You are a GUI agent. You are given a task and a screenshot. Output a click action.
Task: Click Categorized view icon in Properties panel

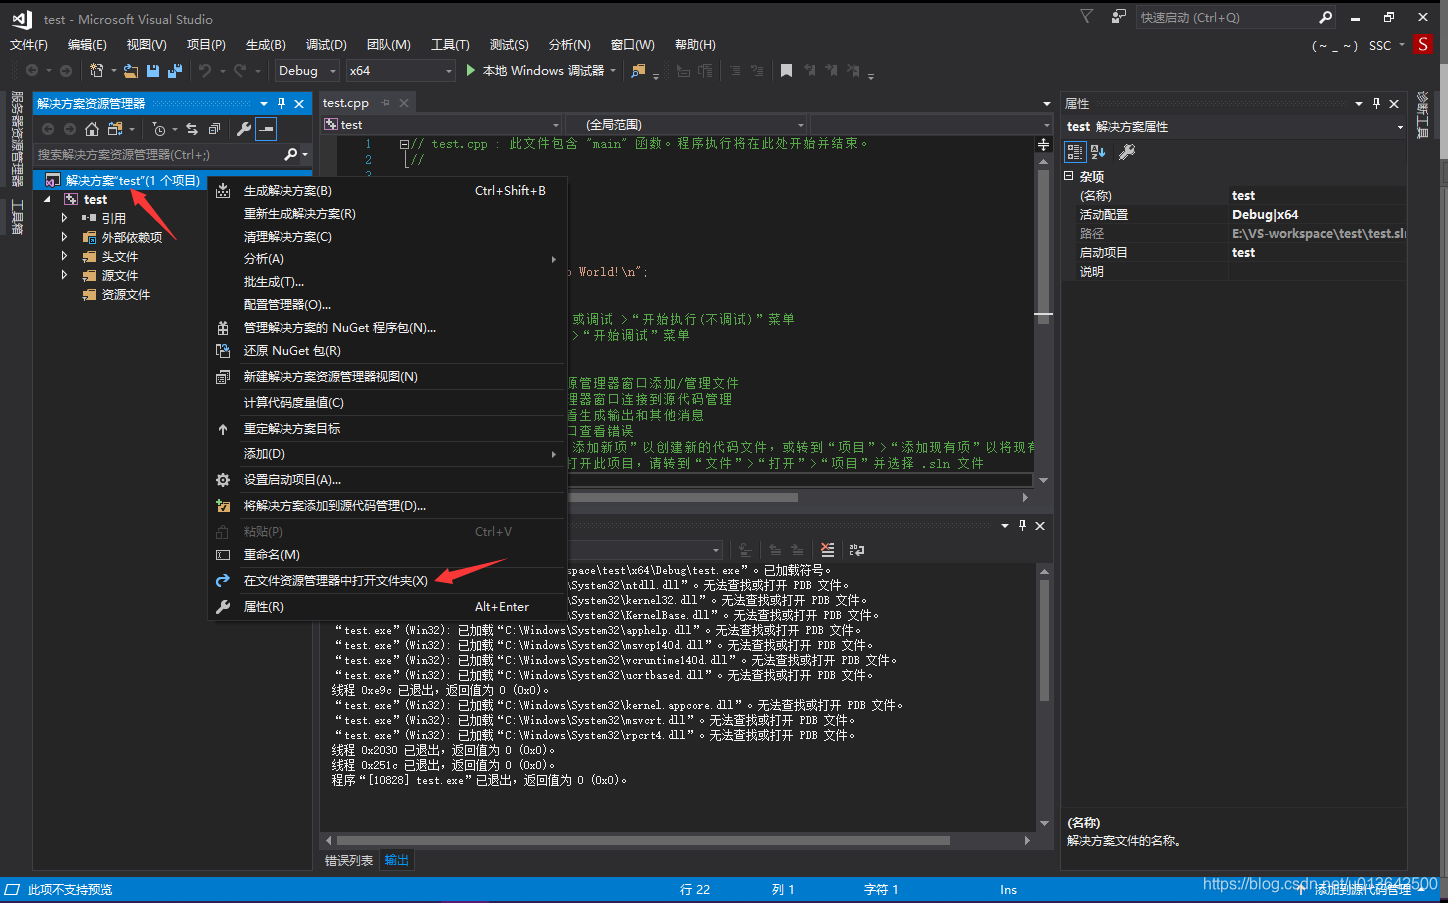1075,152
